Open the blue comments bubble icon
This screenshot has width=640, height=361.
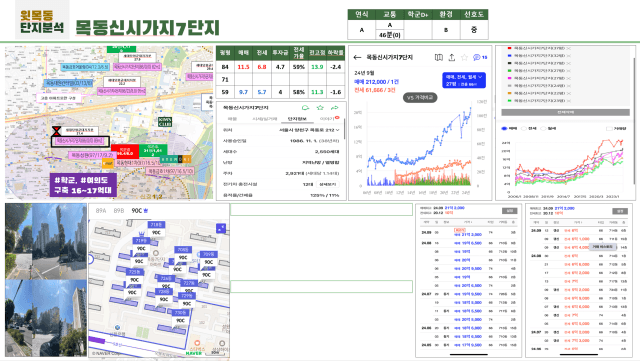(477, 58)
